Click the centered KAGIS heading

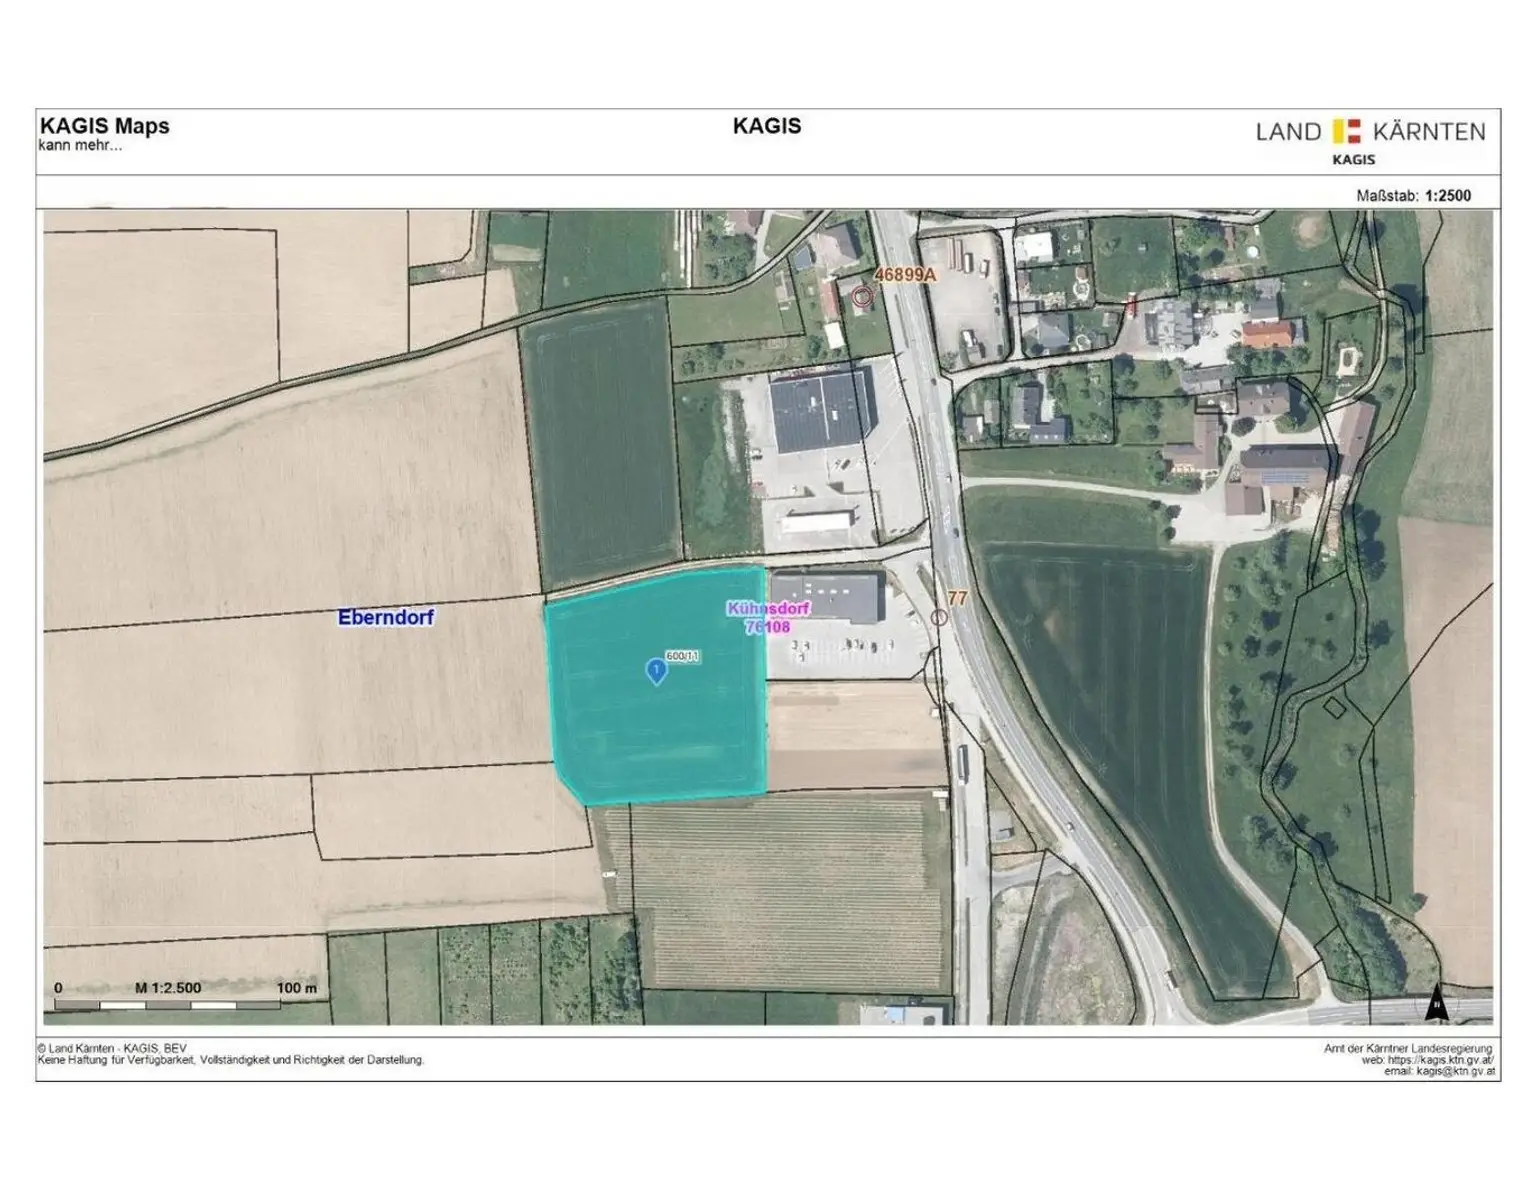767,126
